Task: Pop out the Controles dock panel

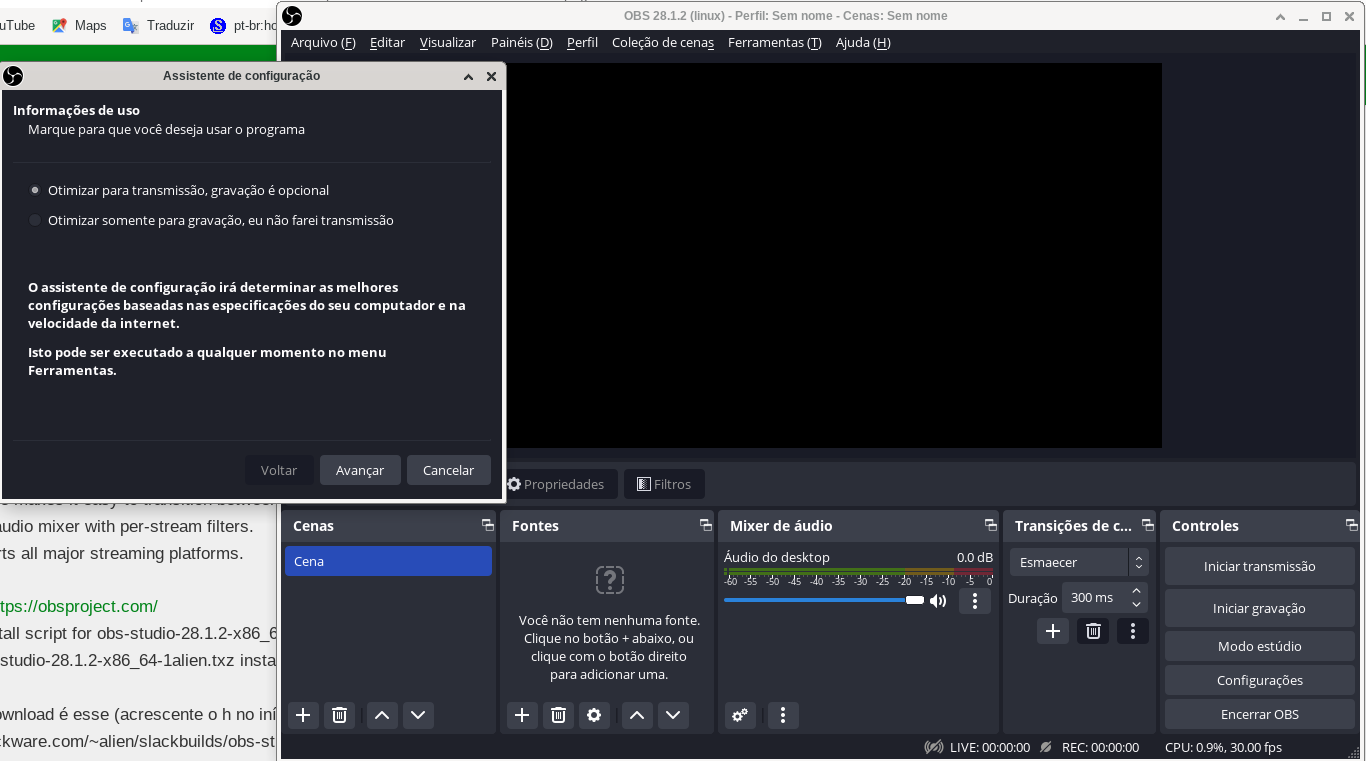Action: [1352, 525]
